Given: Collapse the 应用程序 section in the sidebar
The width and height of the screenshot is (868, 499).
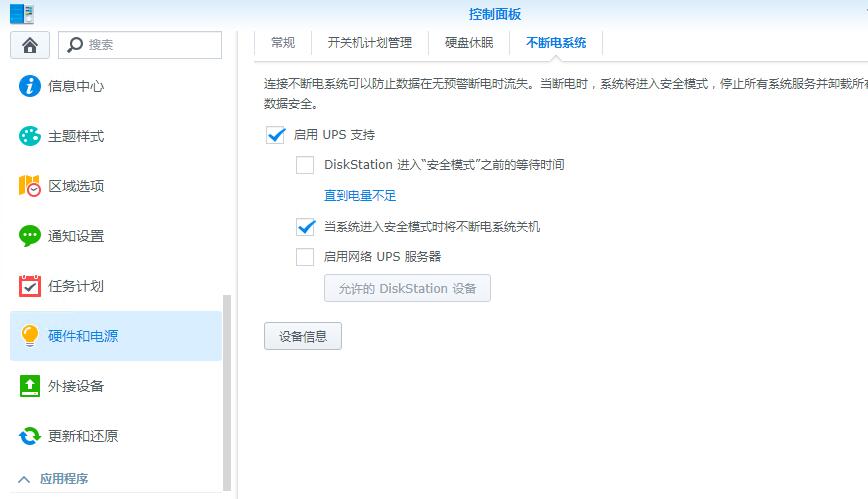Looking at the screenshot, I should 25,479.
